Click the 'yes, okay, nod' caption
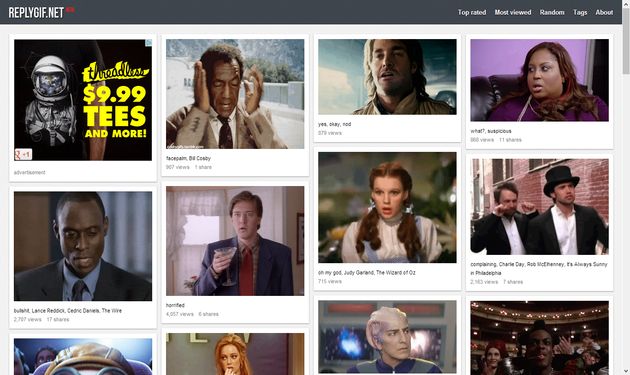Screen dimensions: 630x375 click(334, 124)
